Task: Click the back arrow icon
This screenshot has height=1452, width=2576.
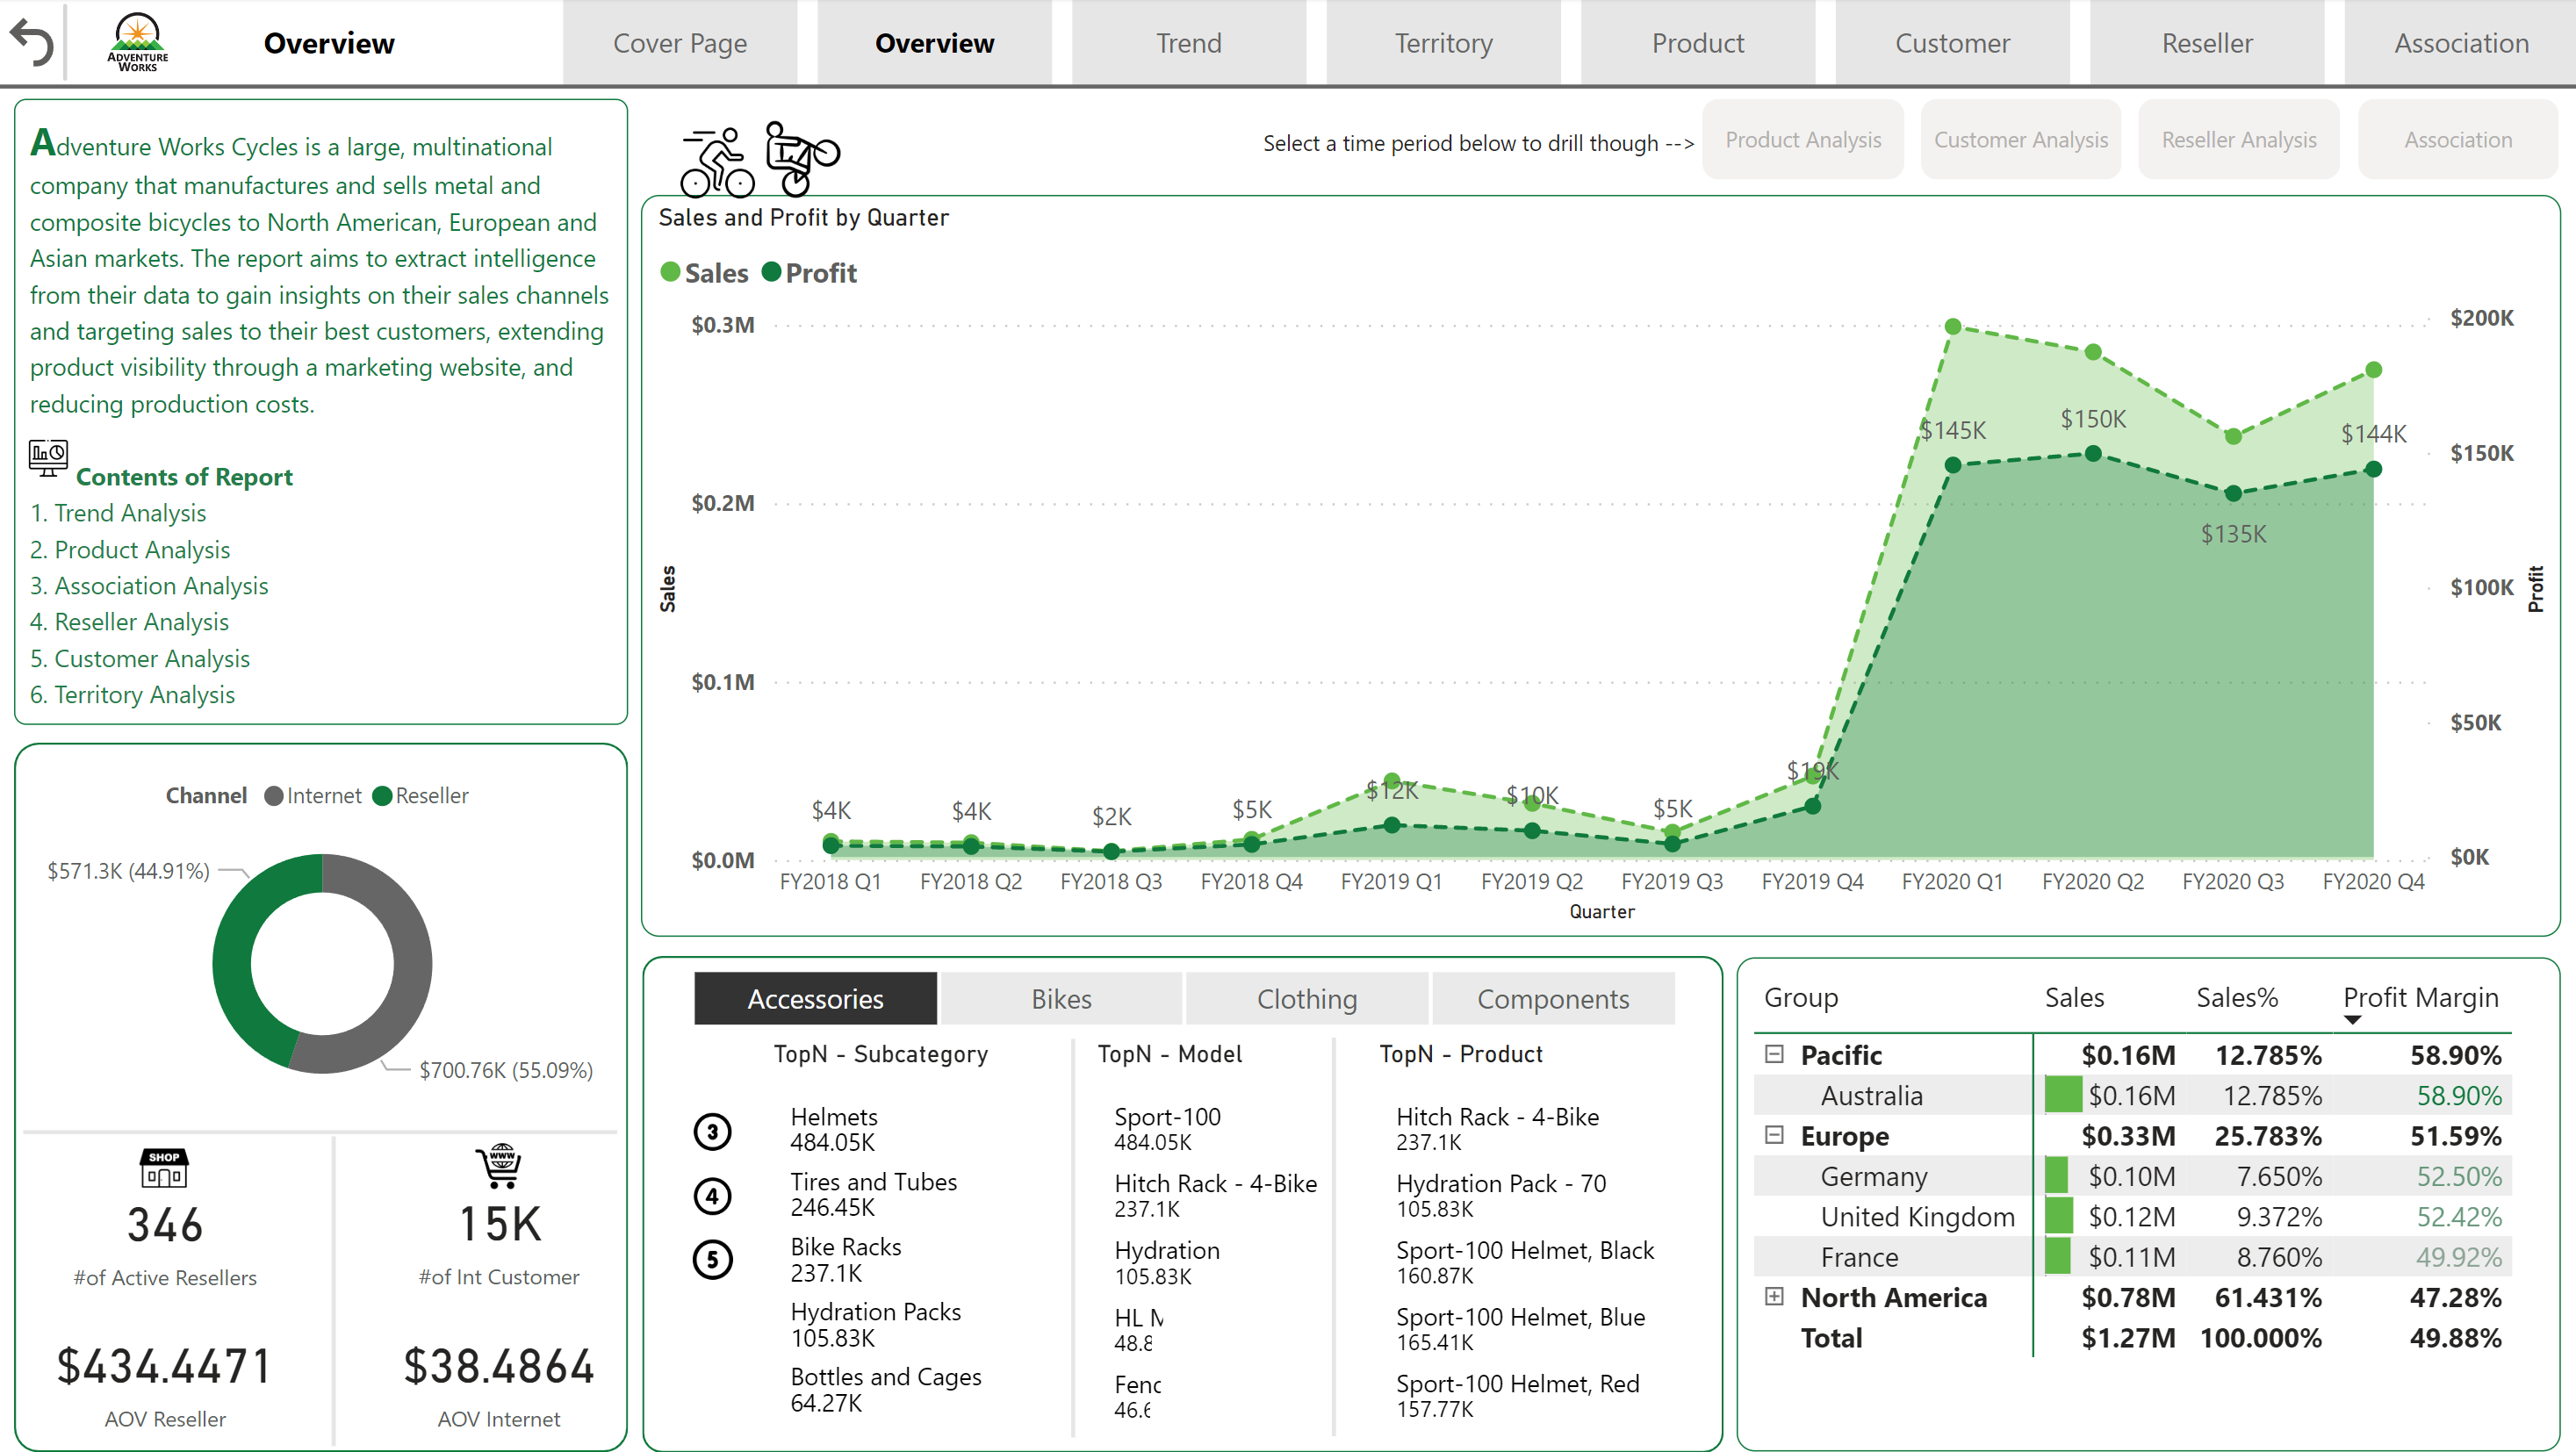Action: click(x=31, y=42)
